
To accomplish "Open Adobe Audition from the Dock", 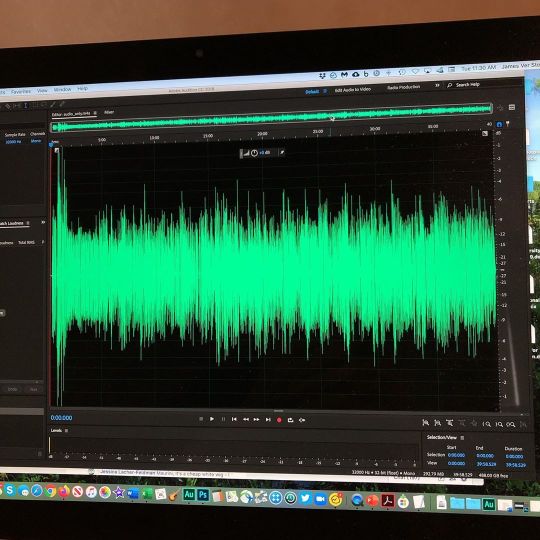I will point(189,495).
